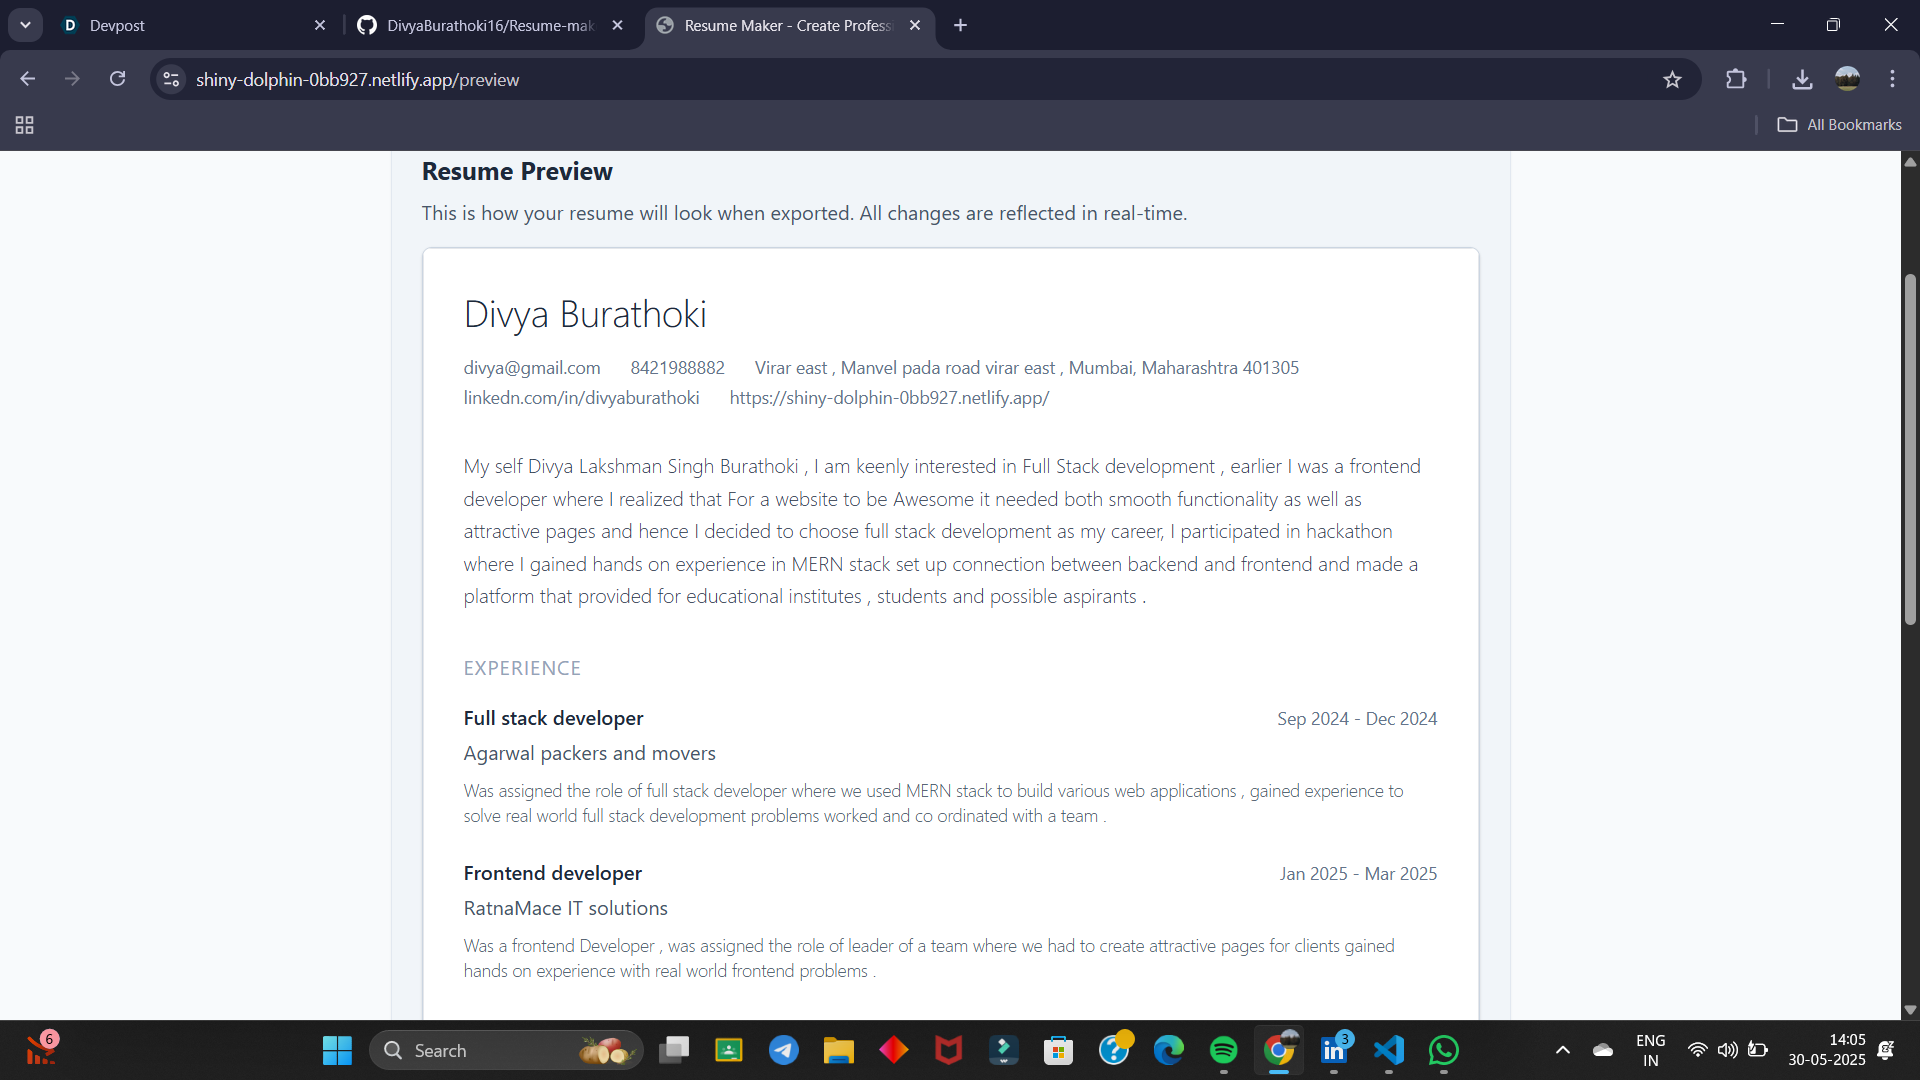Reload the current page
Image resolution: width=1920 pixels, height=1080 pixels.
tap(117, 79)
